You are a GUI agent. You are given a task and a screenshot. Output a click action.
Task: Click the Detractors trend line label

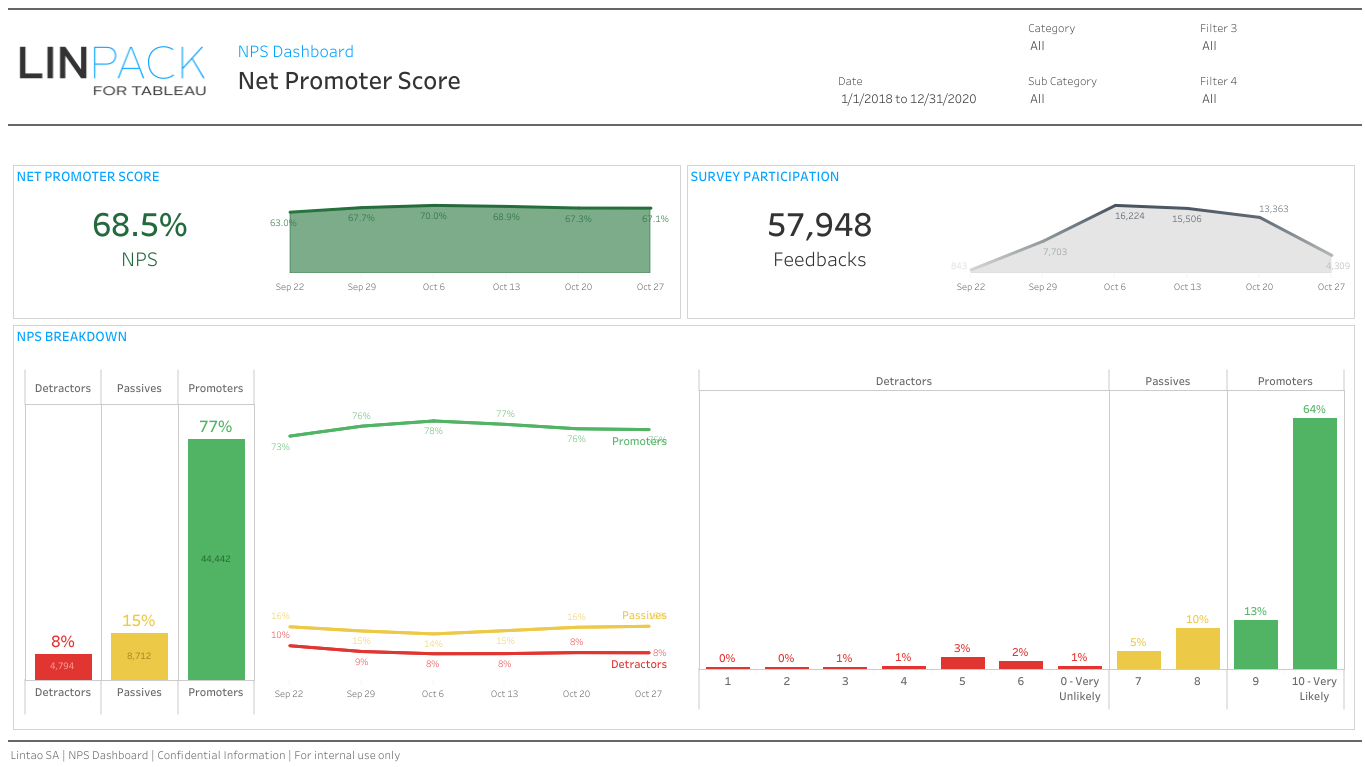(x=638, y=664)
